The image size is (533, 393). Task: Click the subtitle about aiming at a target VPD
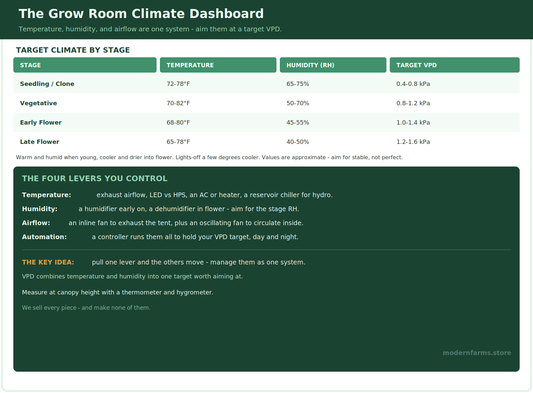(x=150, y=29)
